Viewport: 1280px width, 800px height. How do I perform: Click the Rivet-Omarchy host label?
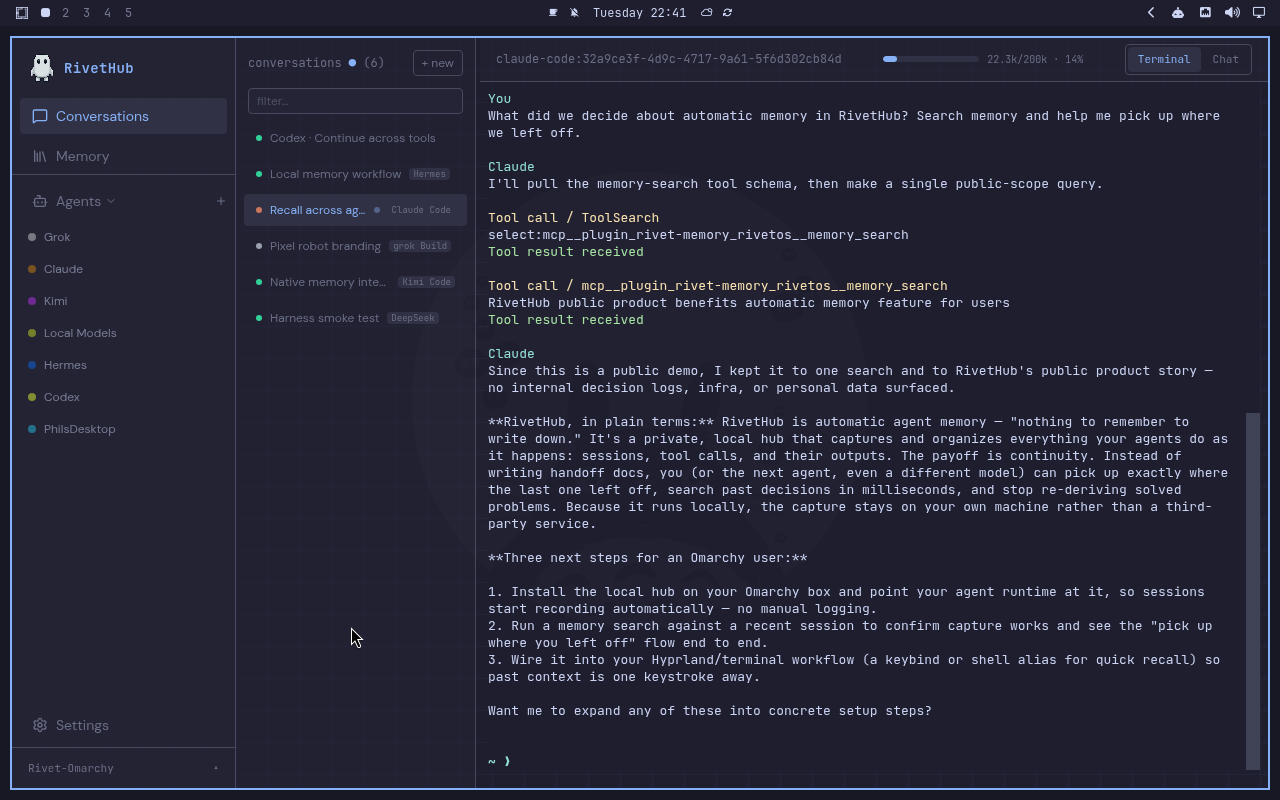(71, 768)
